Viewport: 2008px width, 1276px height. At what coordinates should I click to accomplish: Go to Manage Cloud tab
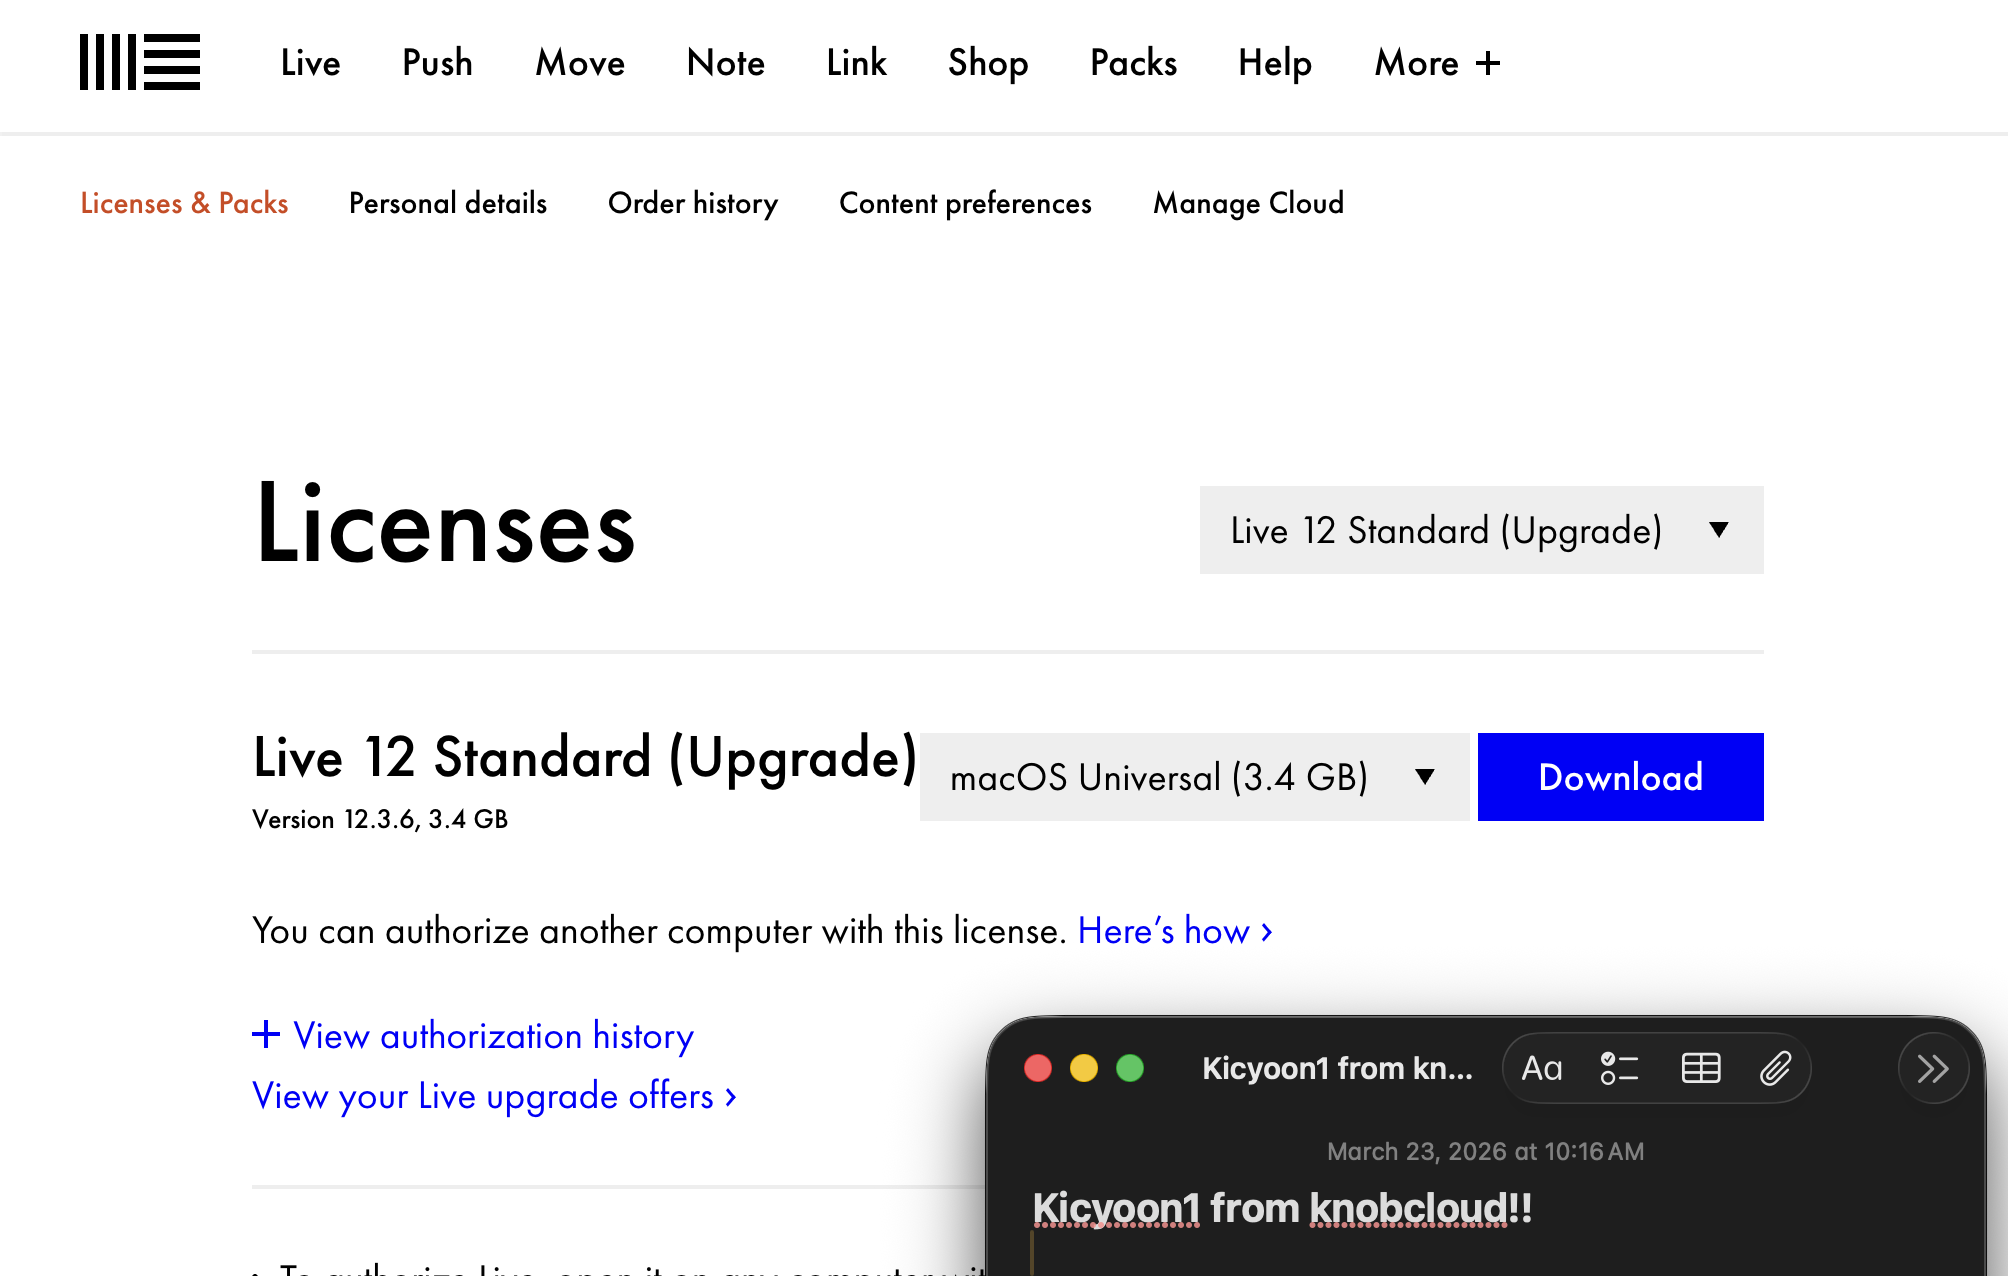tap(1248, 203)
